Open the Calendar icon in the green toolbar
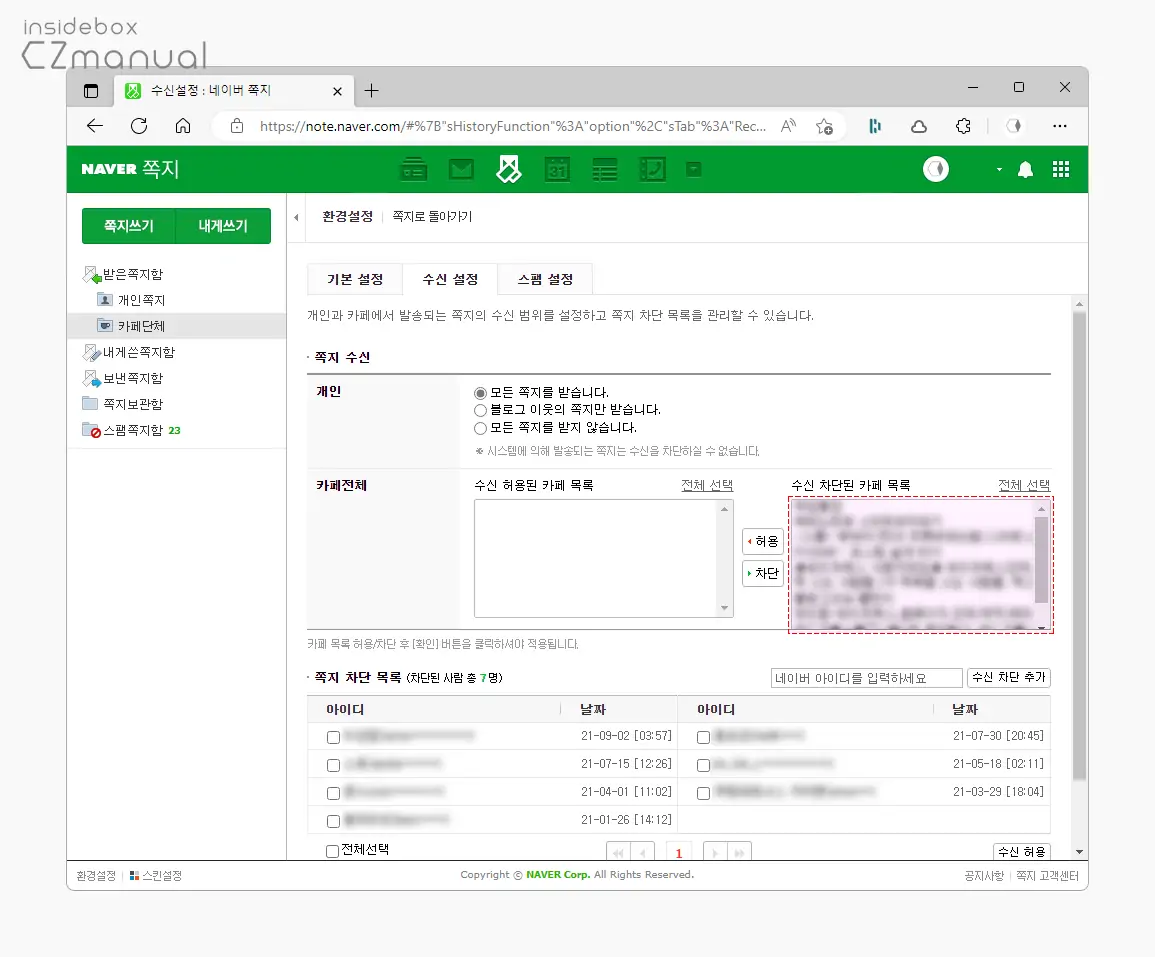This screenshot has width=1155, height=957. (x=557, y=169)
